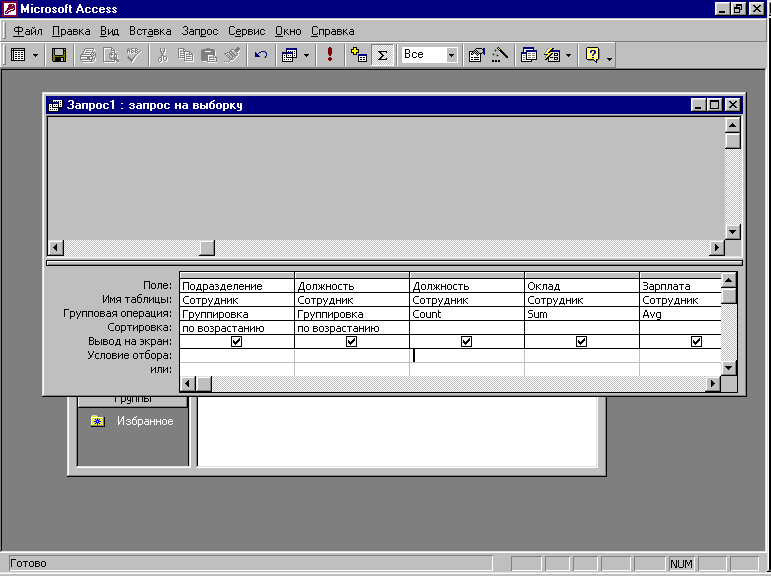Click the View (datasheet) toolbar icon

[18, 55]
